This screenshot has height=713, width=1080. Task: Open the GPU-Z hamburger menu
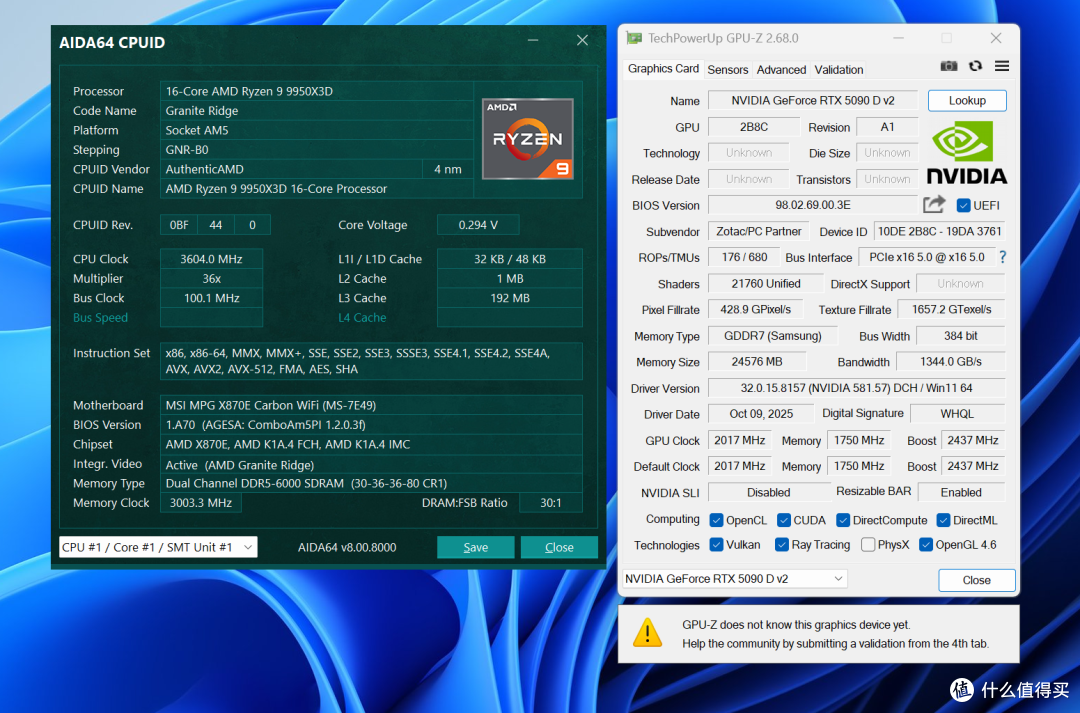1002,66
